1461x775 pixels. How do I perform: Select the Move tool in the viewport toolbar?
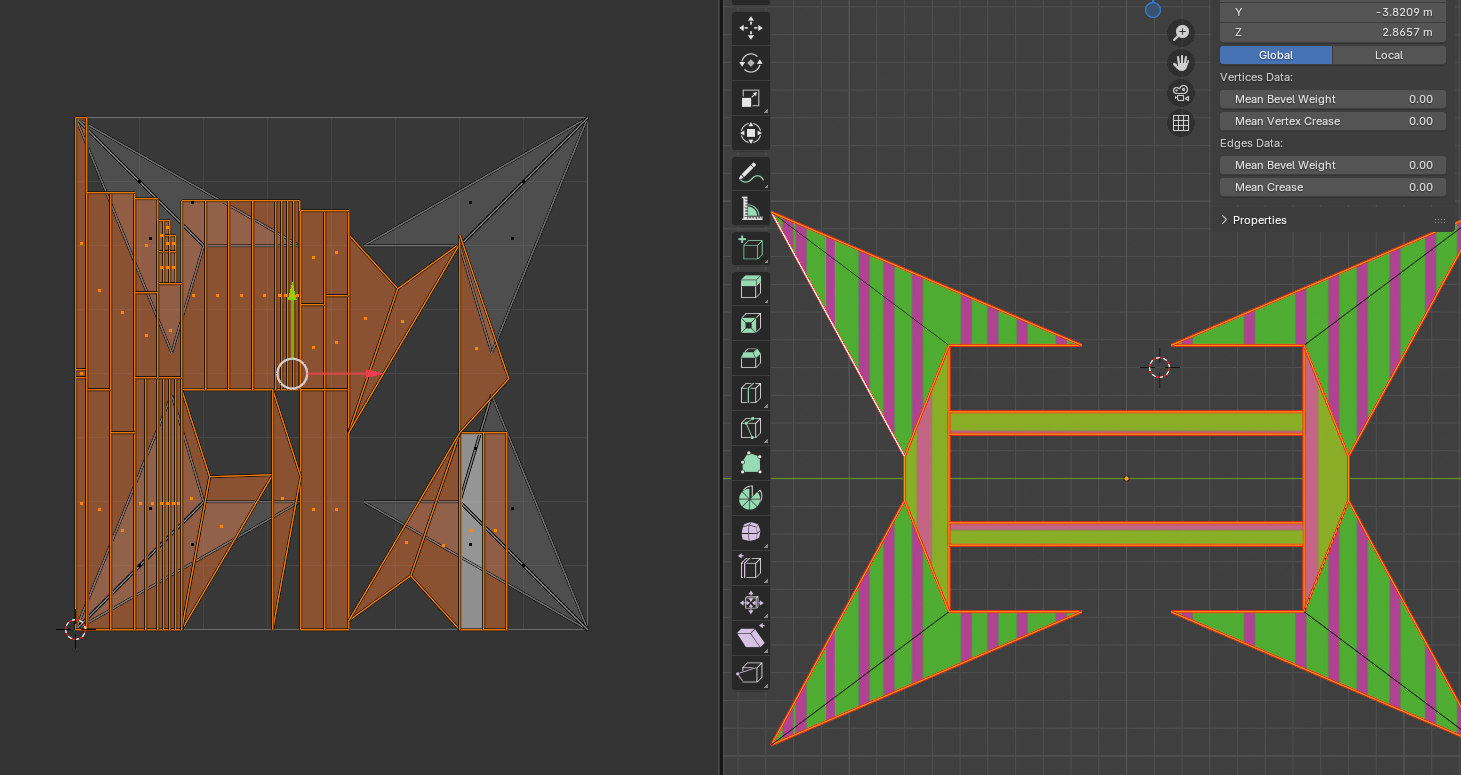pos(751,29)
